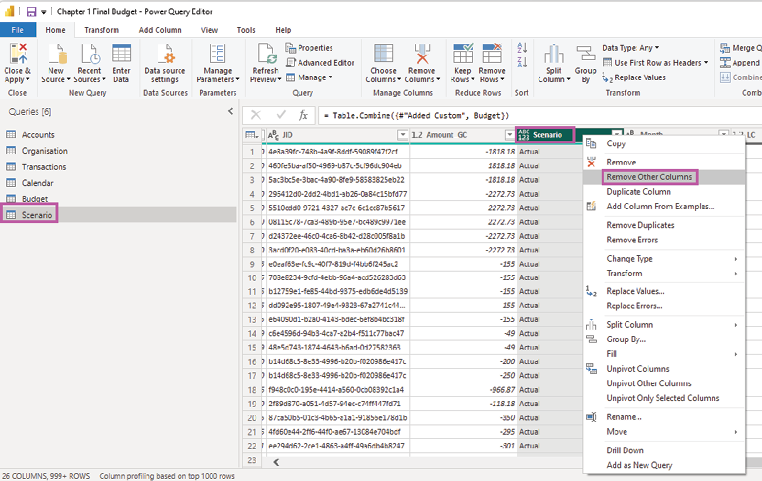Switch to the Add Column tab
This screenshot has width=762, height=481.
(159, 31)
